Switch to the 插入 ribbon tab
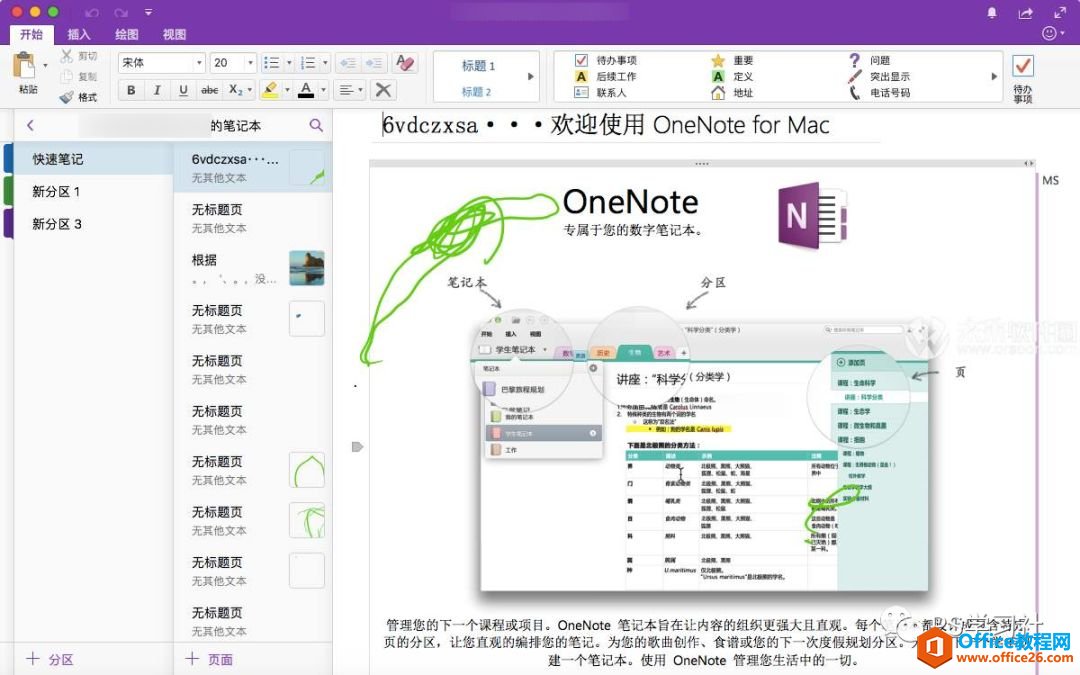This screenshot has height=675, width=1080. [x=79, y=34]
